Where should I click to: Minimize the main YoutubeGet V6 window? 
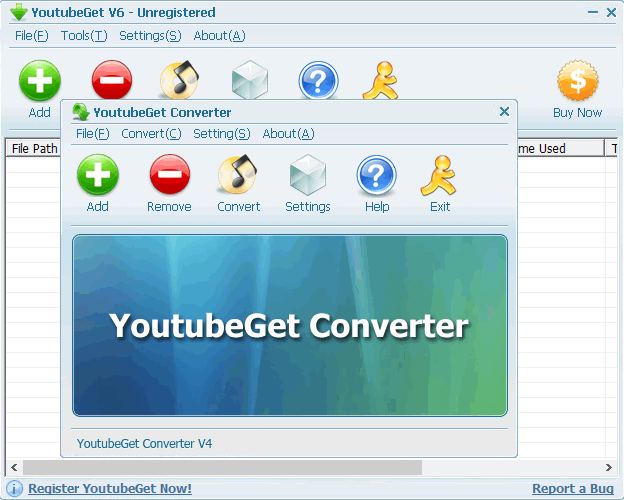[x=593, y=12]
